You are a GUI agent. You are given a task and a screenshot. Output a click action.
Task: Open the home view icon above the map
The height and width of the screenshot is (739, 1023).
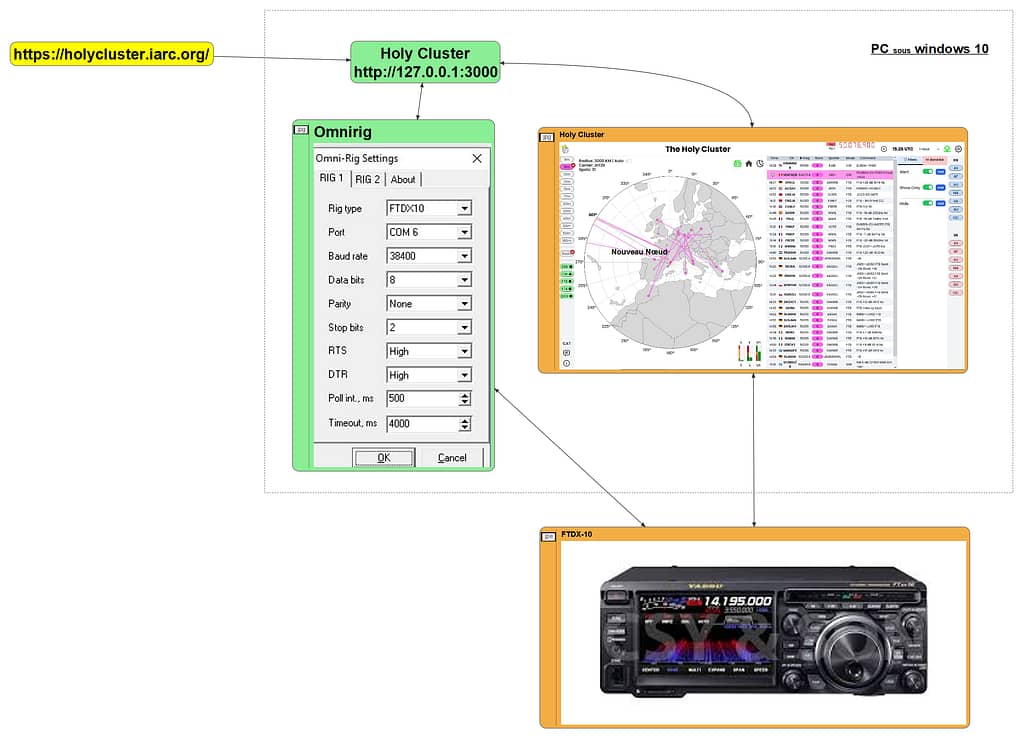(x=748, y=164)
